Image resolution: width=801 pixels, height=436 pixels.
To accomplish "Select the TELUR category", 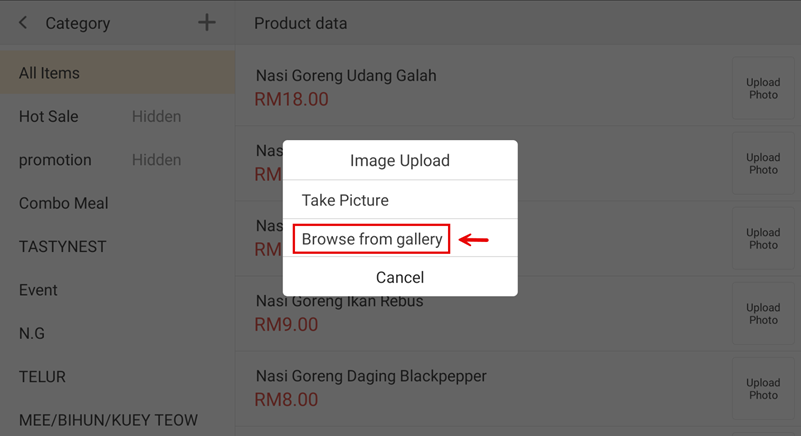I will (42, 377).
